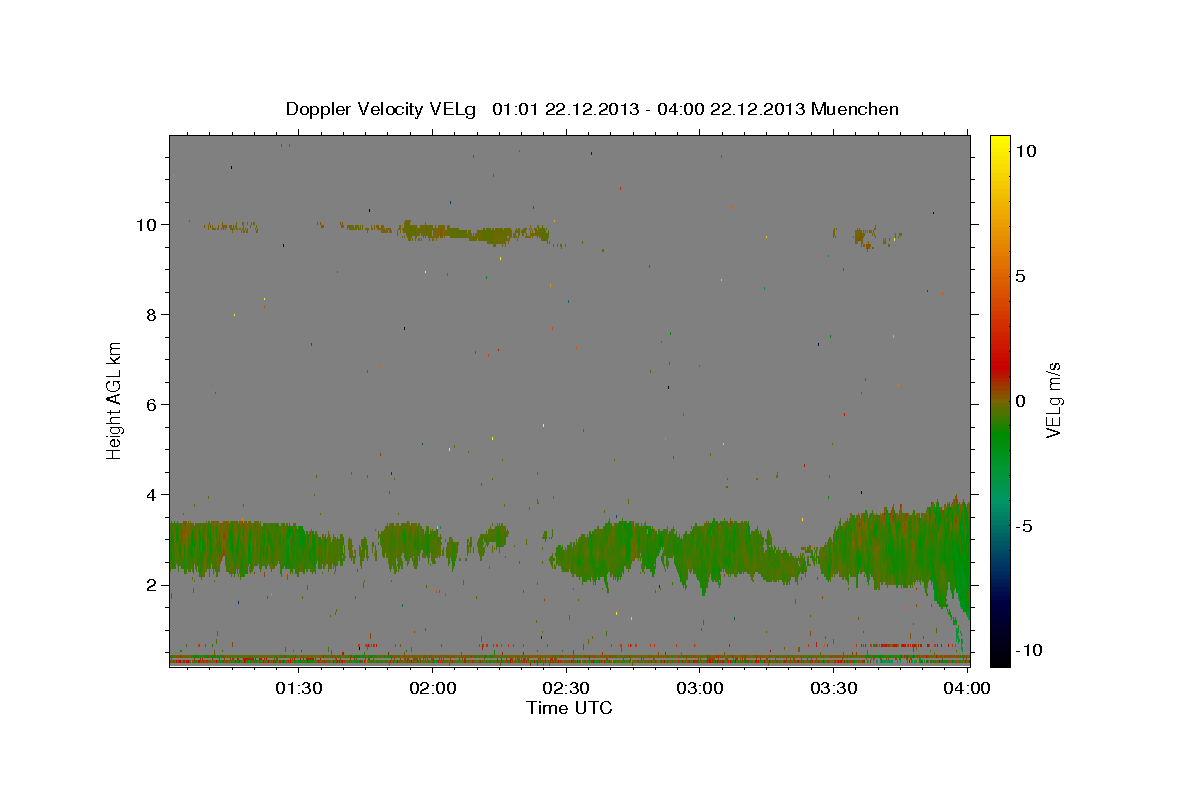
Task: Click the 03:30 time tick label
Action: 833,688
